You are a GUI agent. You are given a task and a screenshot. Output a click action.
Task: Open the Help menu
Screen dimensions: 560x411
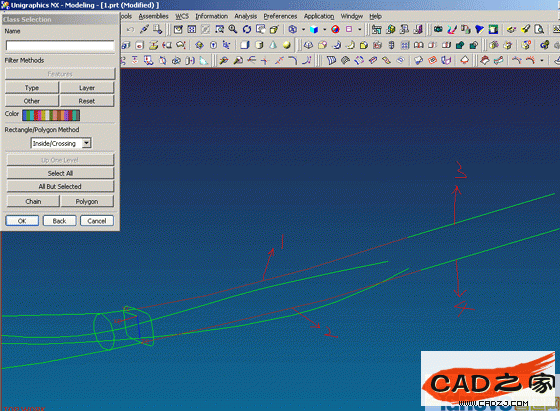tap(375, 16)
